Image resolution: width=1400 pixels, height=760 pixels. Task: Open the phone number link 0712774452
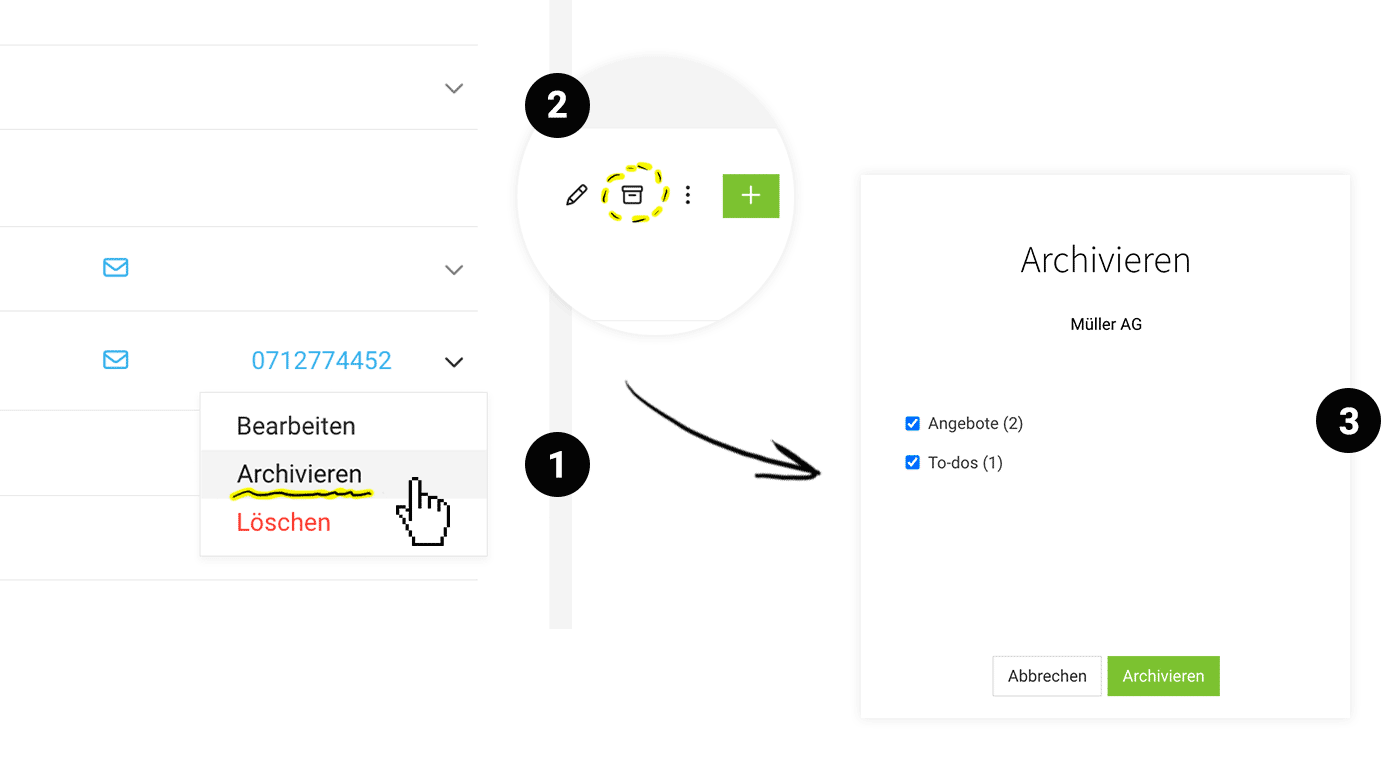click(x=321, y=360)
